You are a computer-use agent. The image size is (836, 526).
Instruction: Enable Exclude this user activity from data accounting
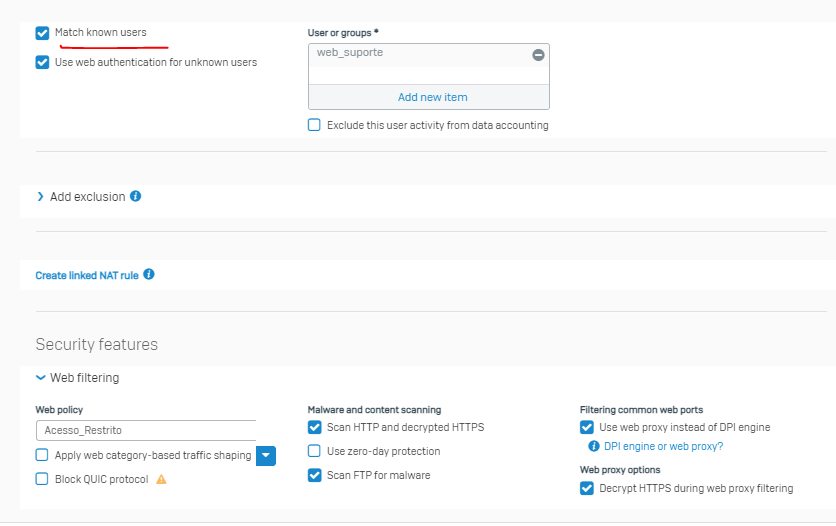pyautogui.click(x=315, y=125)
